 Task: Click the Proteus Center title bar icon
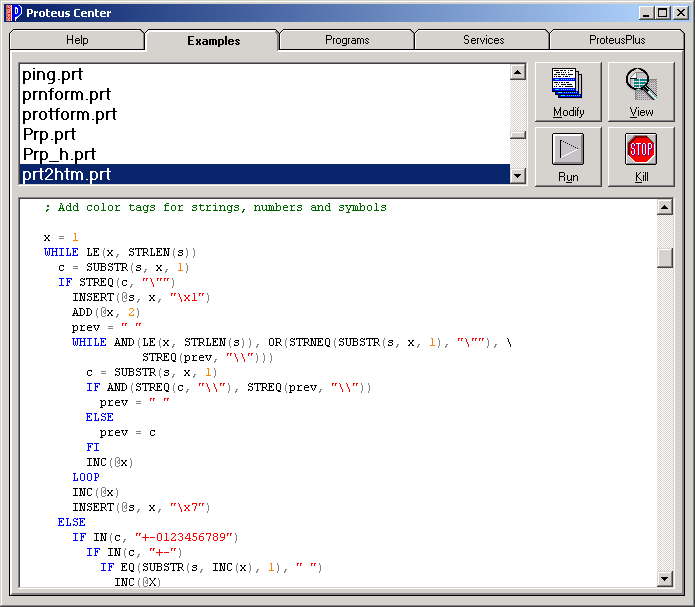[13, 12]
